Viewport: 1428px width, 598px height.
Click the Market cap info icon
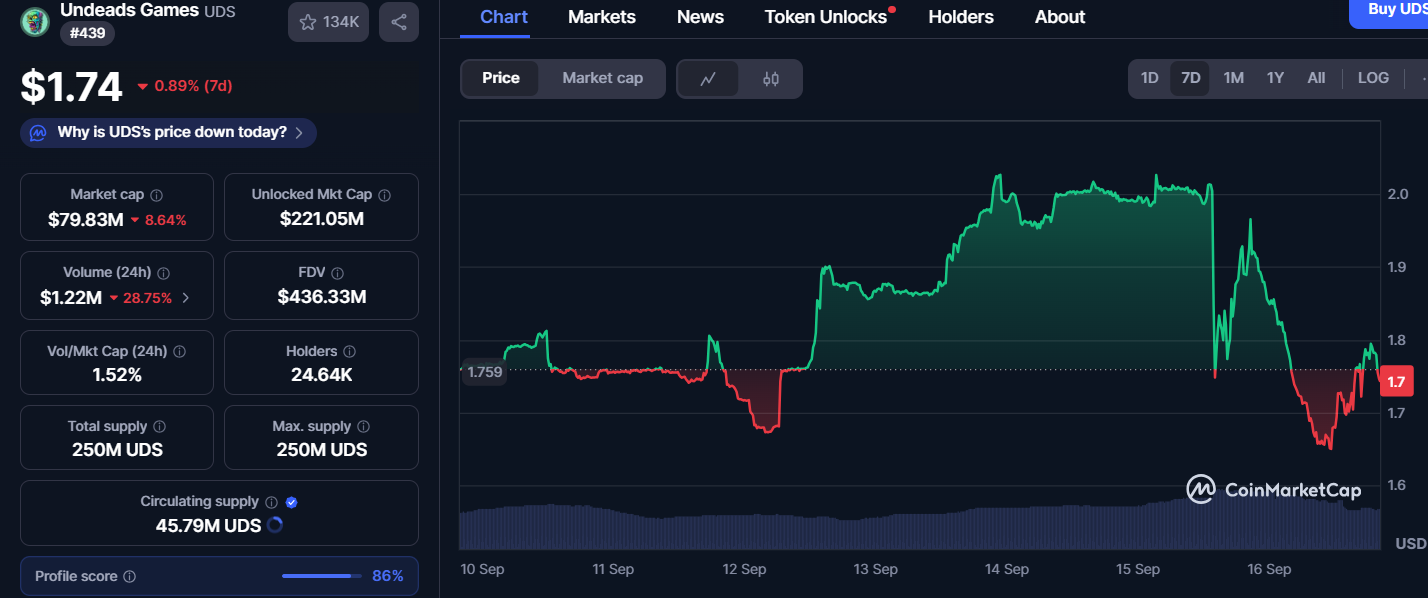tap(157, 195)
